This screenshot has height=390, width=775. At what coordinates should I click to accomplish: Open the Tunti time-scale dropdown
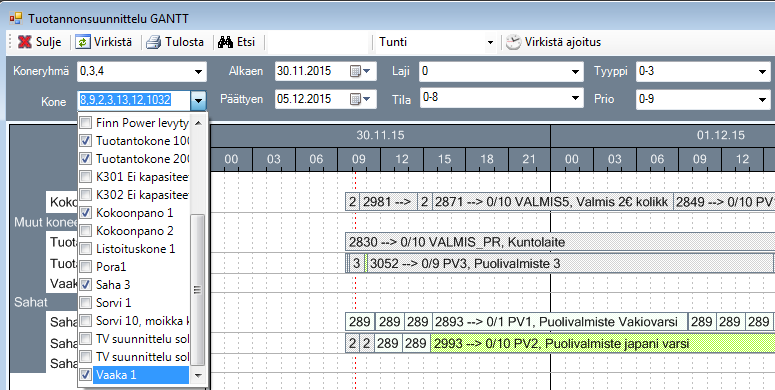pyautogui.click(x=490, y=43)
